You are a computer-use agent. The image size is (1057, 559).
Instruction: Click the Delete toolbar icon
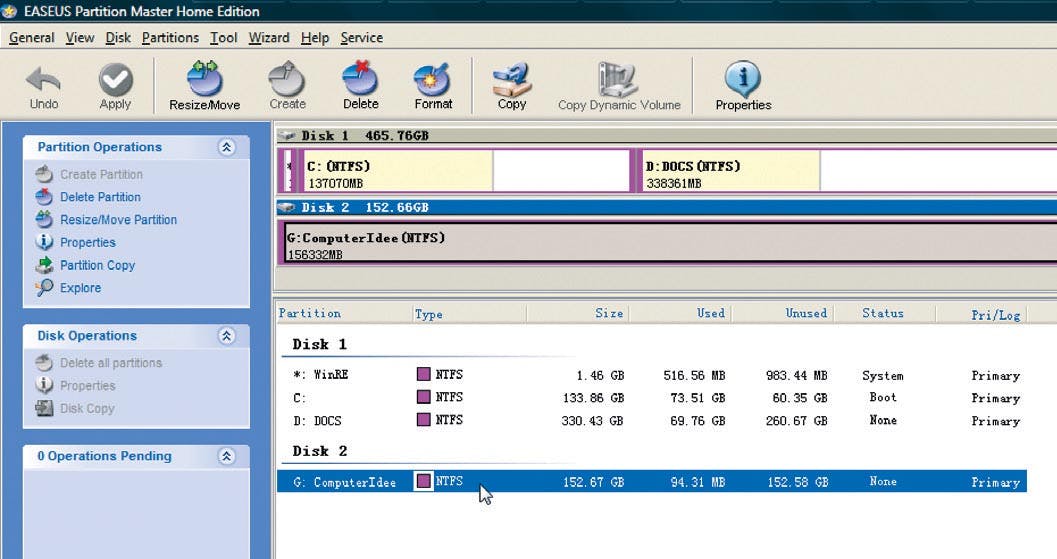[x=360, y=78]
